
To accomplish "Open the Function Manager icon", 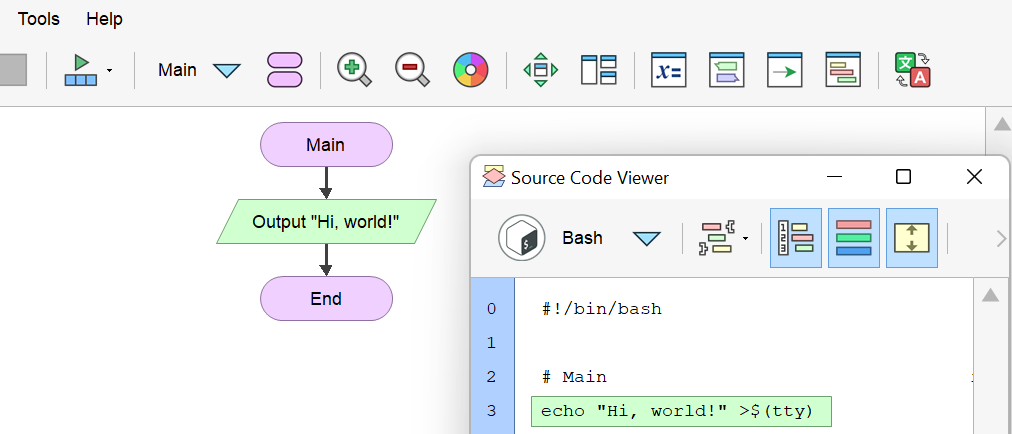I will tap(285, 70).
